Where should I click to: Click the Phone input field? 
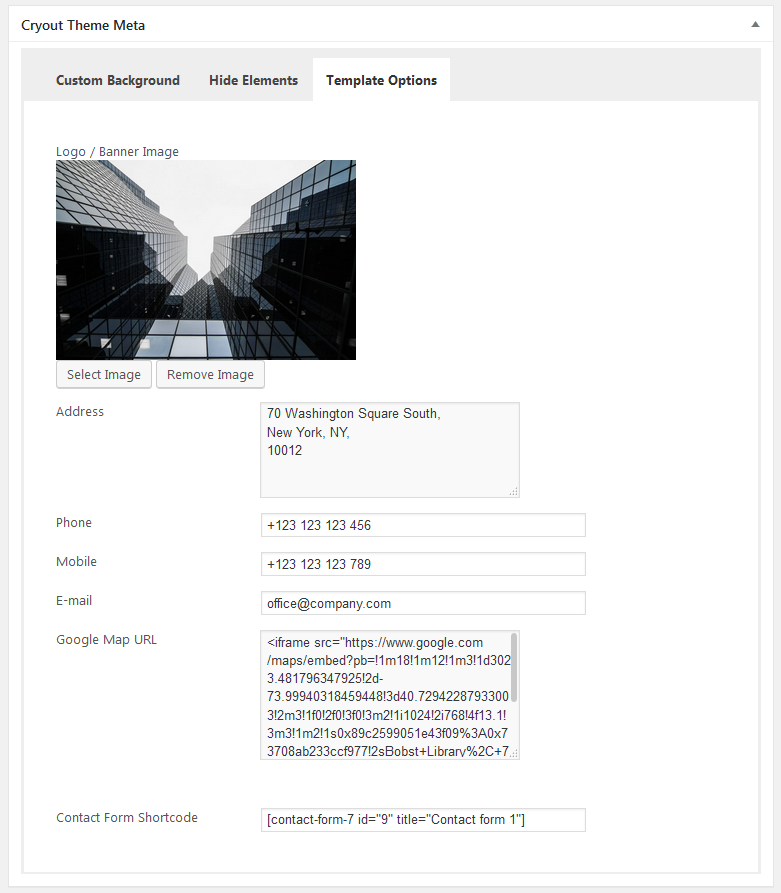coord(423,525)
